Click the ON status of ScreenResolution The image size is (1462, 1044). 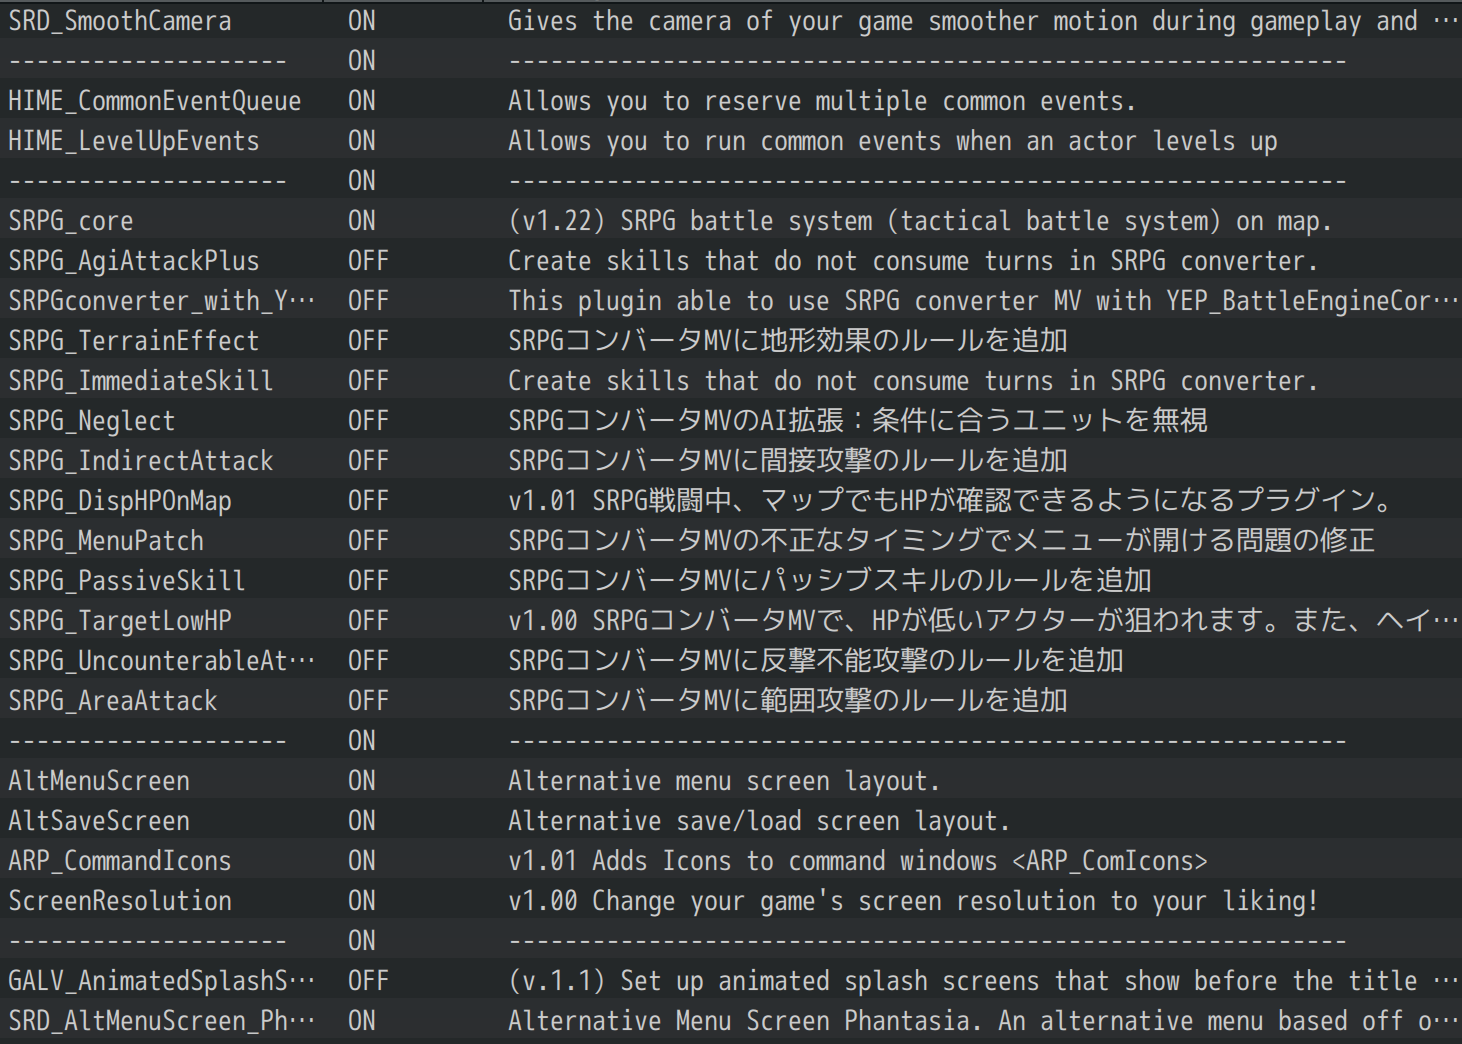click(362, 901)
